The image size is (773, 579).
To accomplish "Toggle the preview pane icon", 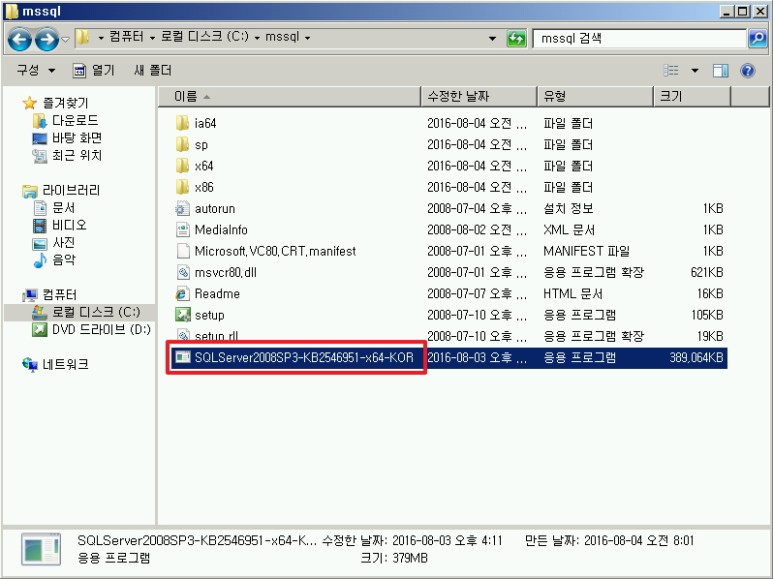I will [x=720, y=71].
